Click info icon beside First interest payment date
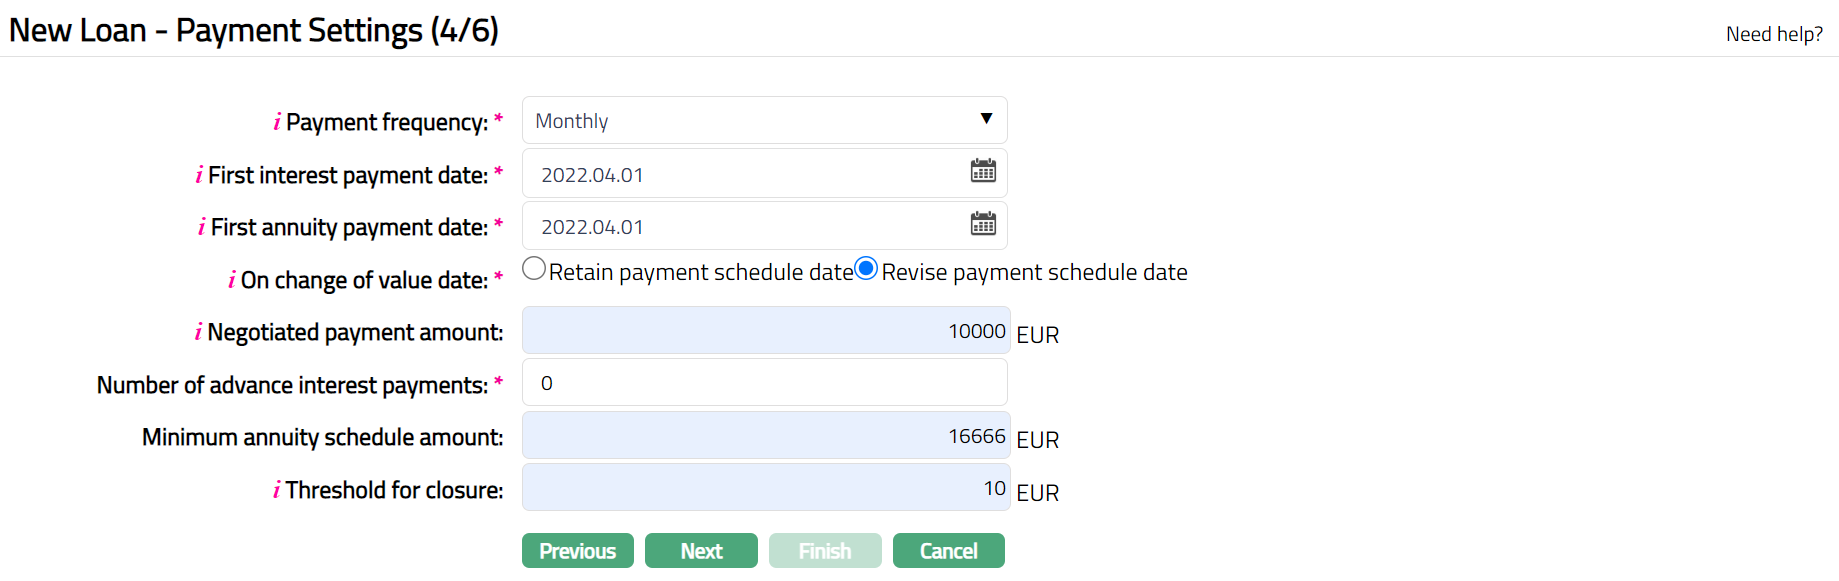This screenshot has width=1839, height=581. click(199, 175)
